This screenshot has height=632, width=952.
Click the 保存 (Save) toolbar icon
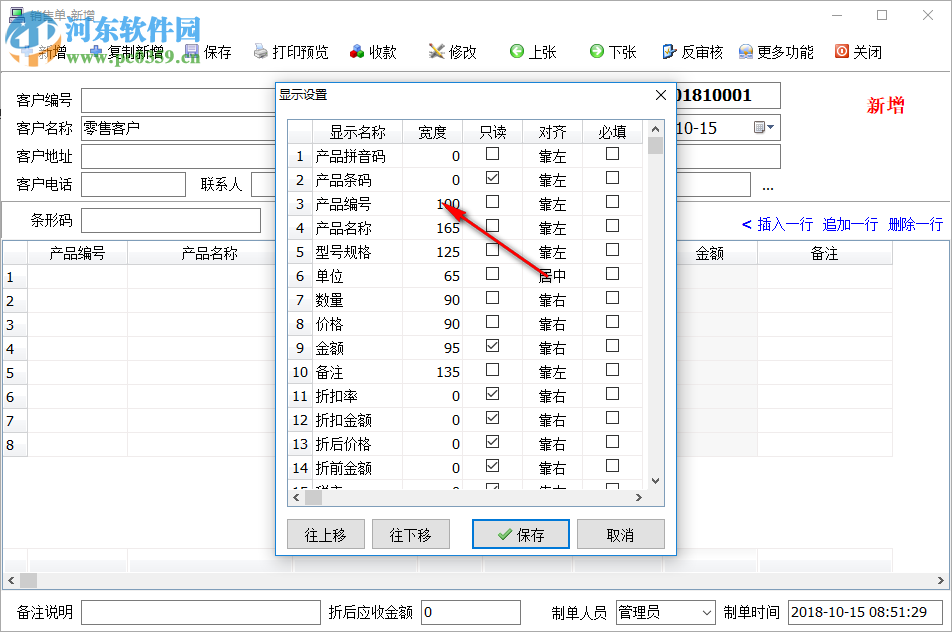(x=216, y=51)
